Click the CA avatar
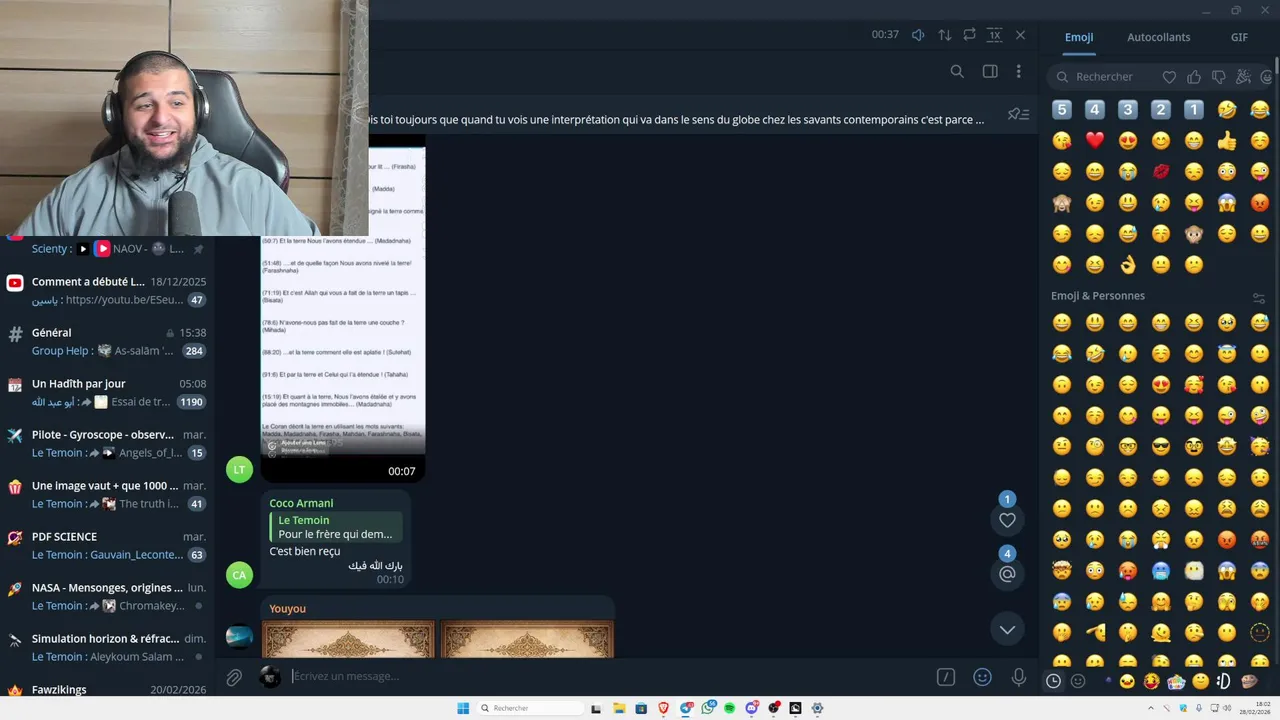This screenshot has width=1280, height=720. pyautogui.click(x=239, y=575)
